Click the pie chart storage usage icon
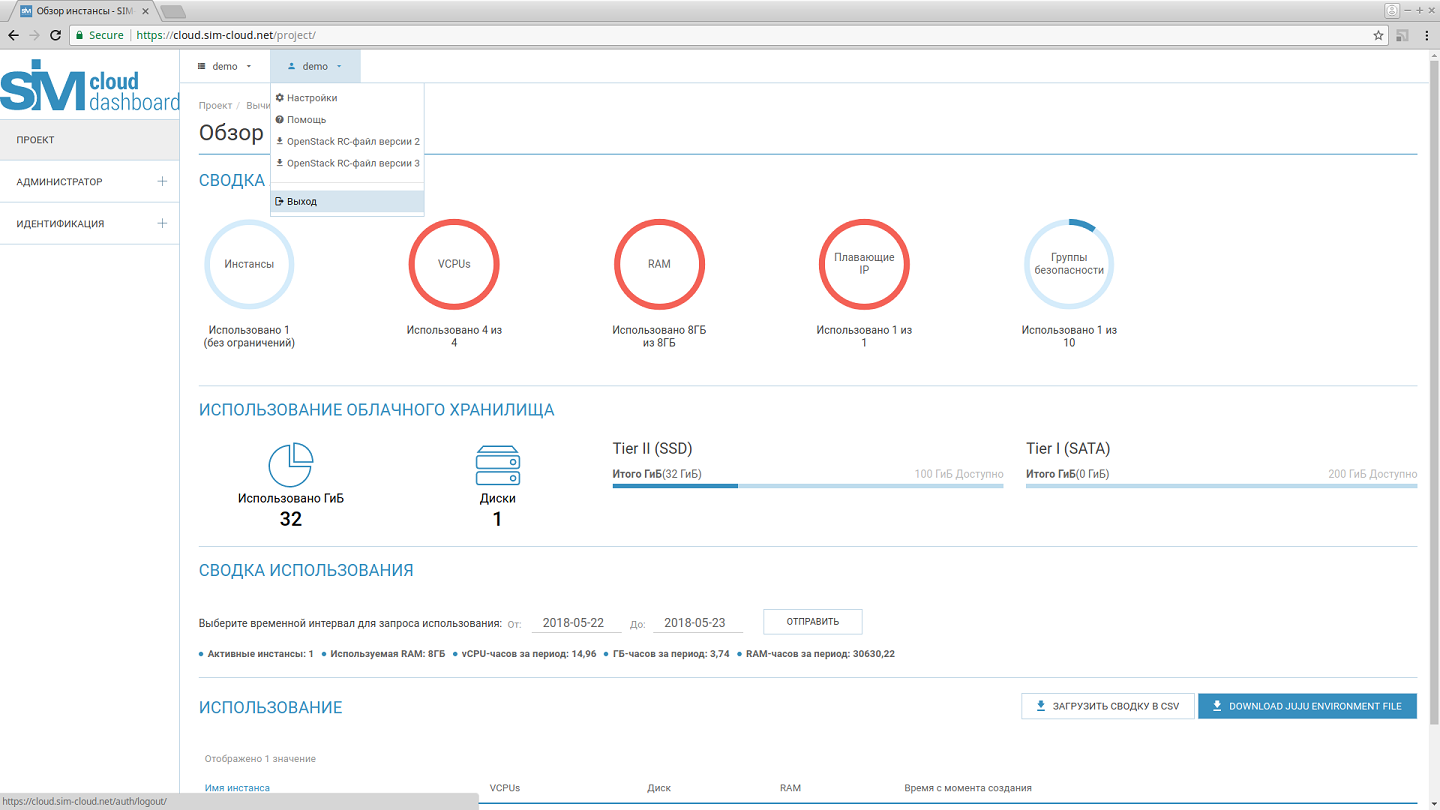Image resolution: width=1440 pixels, height=810 pixels. pos(291,466)
